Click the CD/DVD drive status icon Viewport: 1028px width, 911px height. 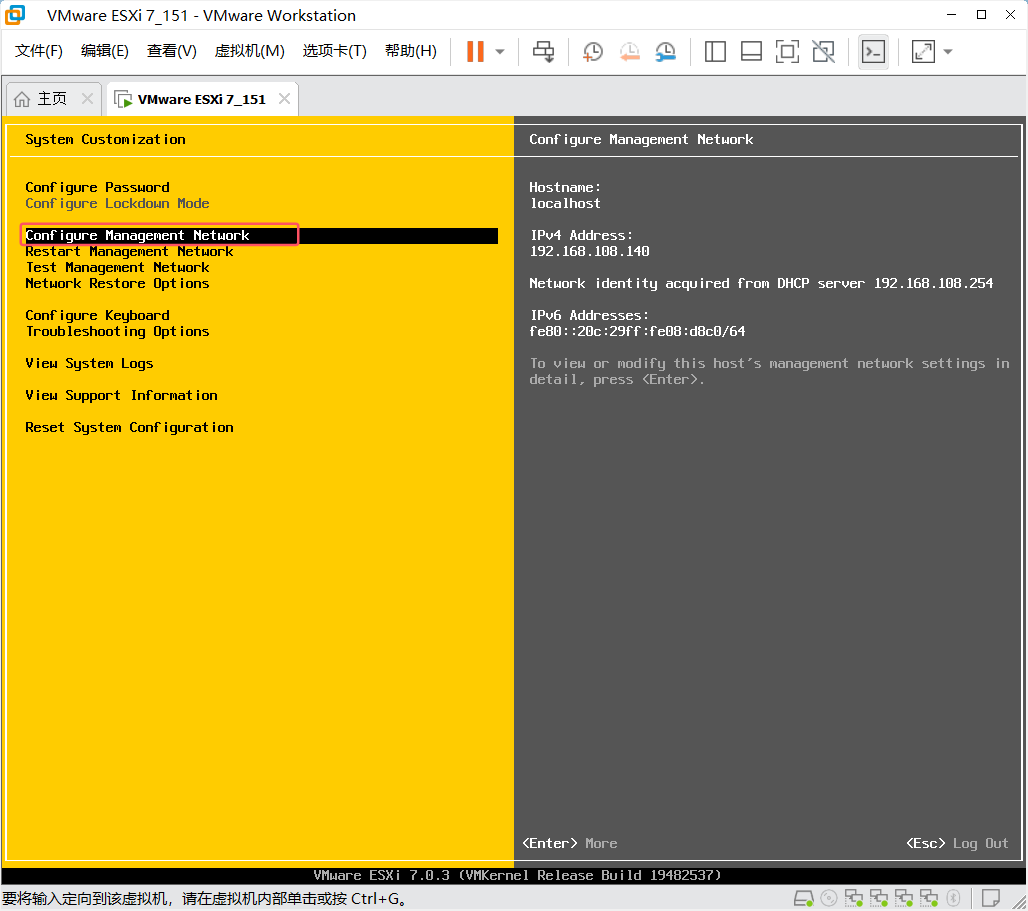(829, 898)
